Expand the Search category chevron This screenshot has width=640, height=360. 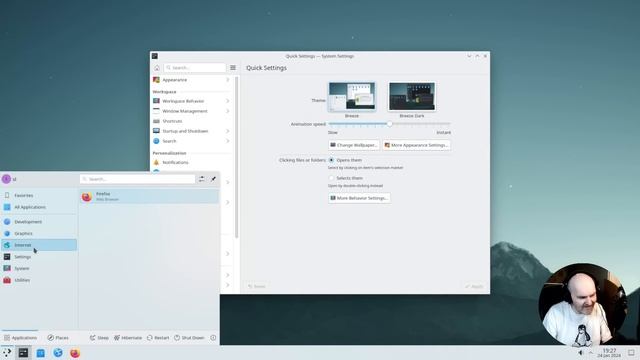coord(227,141)
